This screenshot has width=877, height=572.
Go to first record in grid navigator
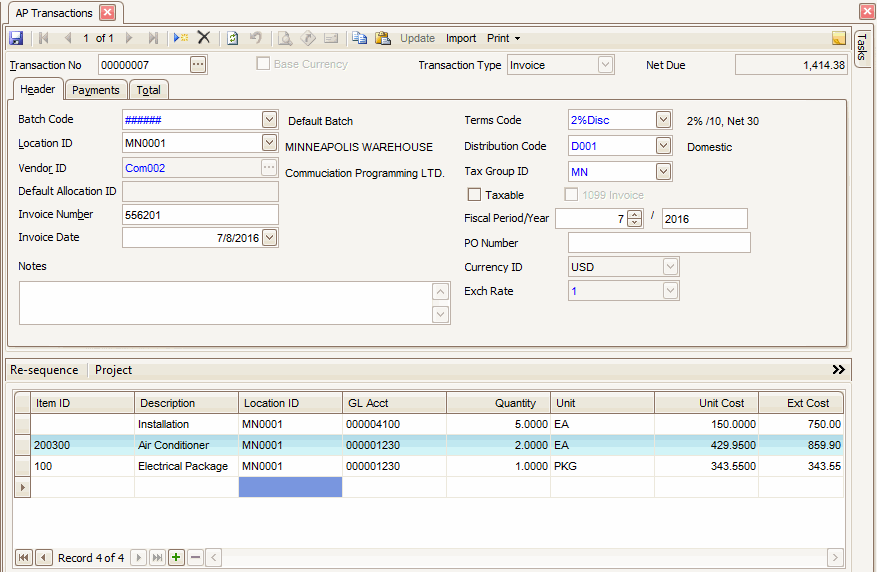(23, 557)
